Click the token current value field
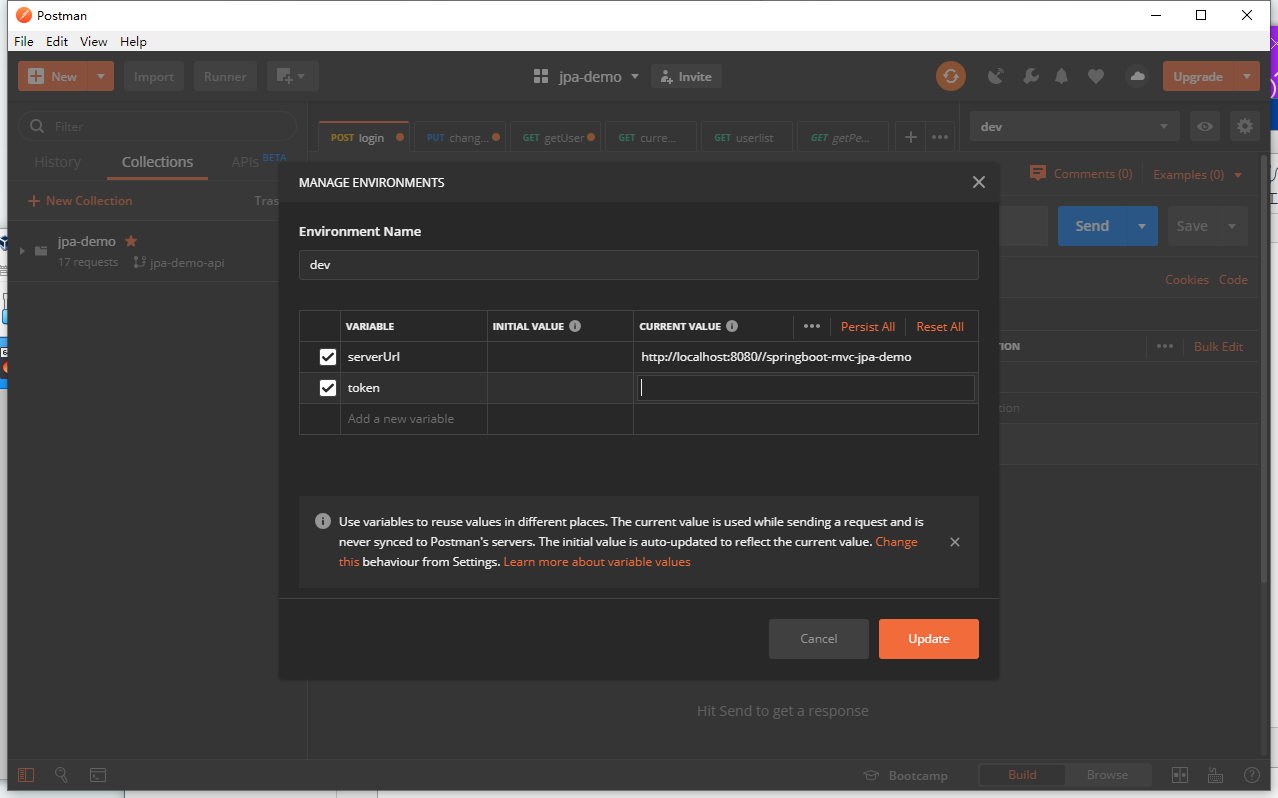The image size is (1278, 798). click(x=805, y=388)
